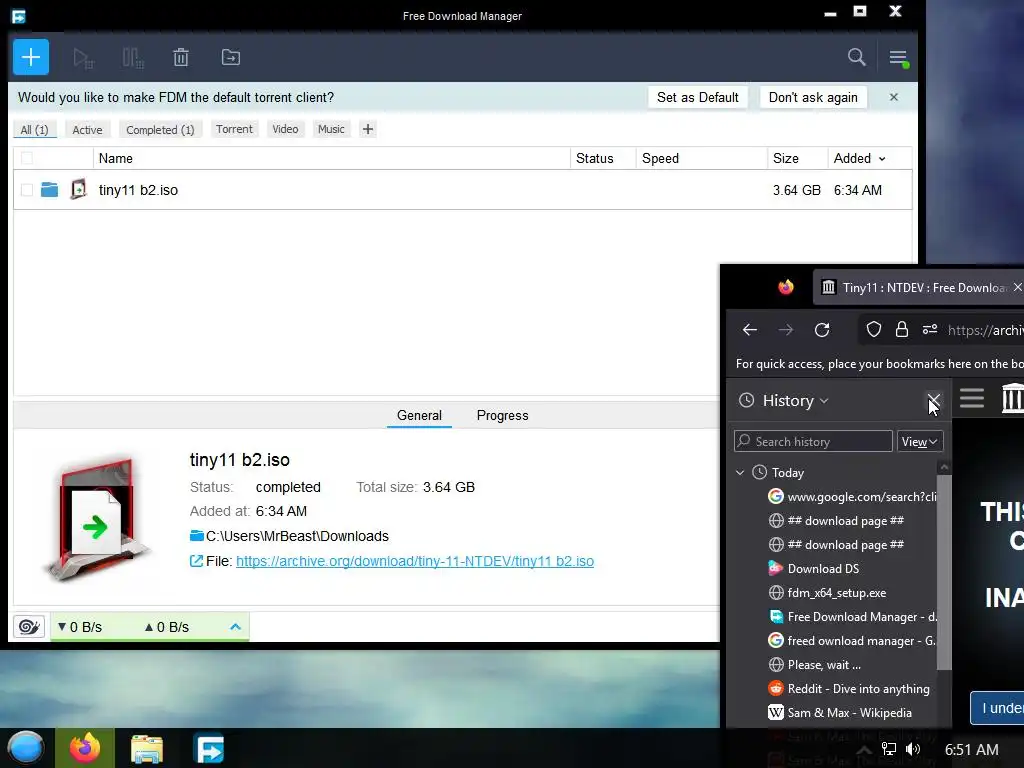
Task: Choose Don't ask again on banner
Action: tap(812, 97)
